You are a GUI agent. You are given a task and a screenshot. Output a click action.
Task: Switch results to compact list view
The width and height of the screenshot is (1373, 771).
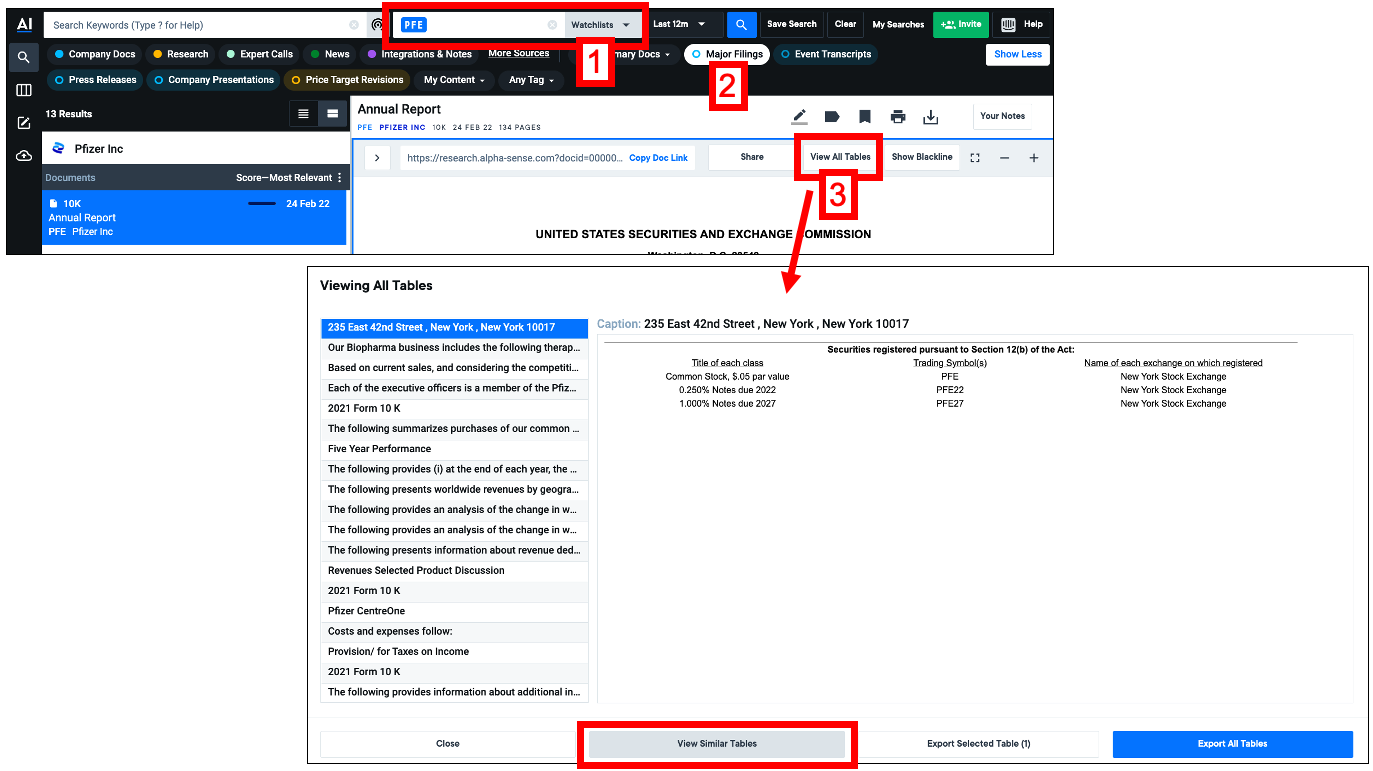pyautogui.click(x=303, y=114)
